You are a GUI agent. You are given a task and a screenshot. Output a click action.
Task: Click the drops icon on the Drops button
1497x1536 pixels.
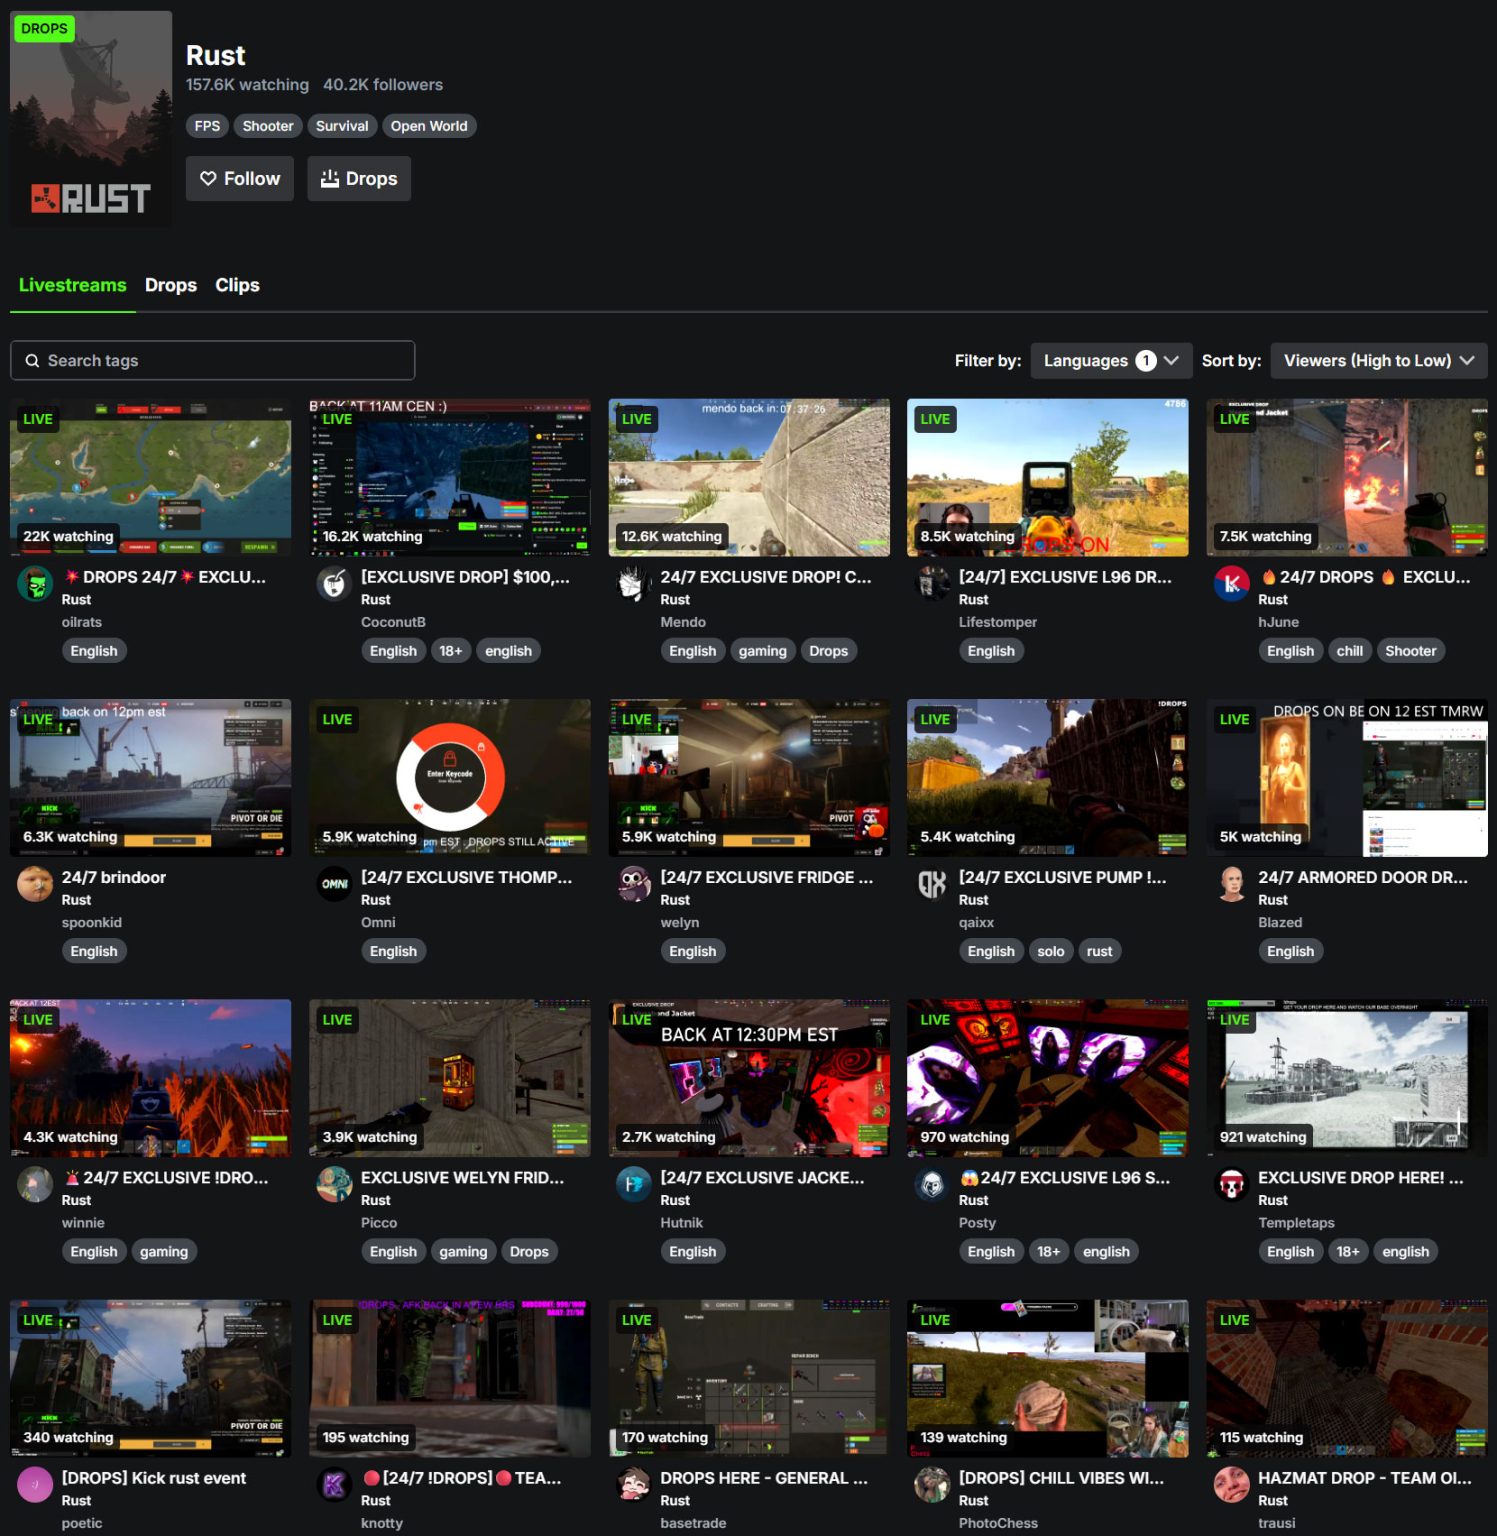point(329,178)
